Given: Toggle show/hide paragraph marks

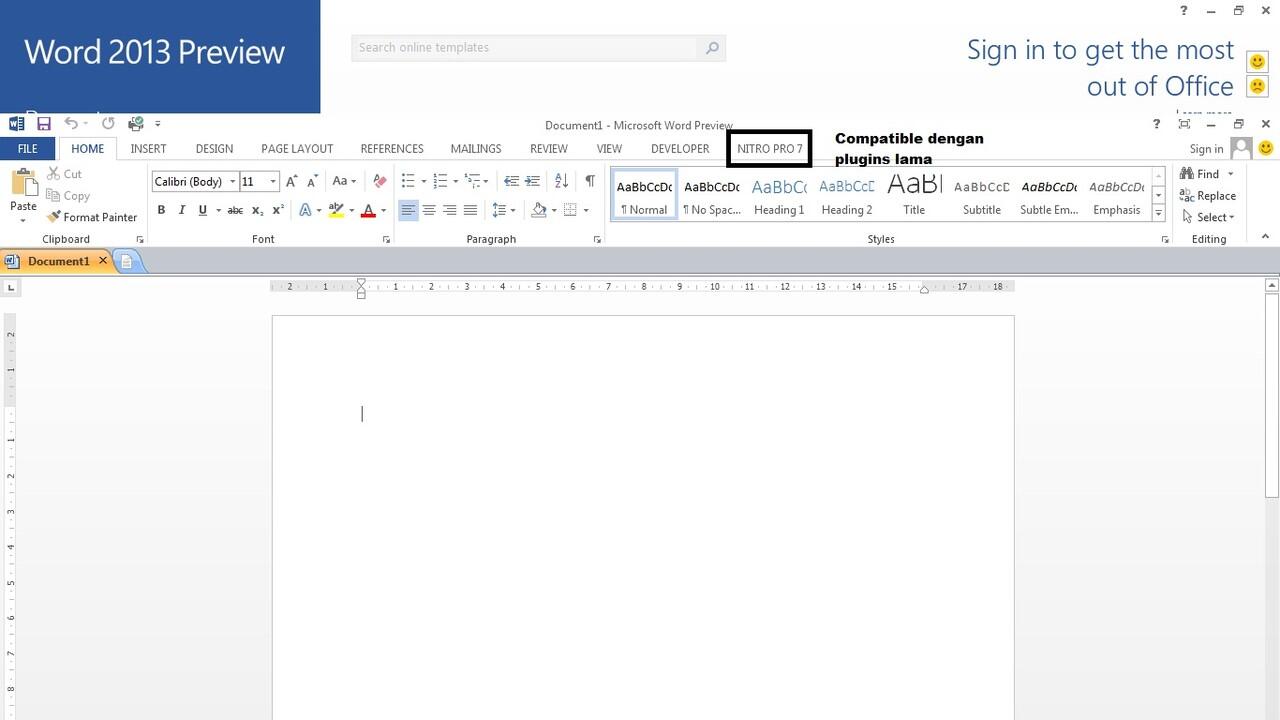Looking at the screenshot, I should [590, 181].
